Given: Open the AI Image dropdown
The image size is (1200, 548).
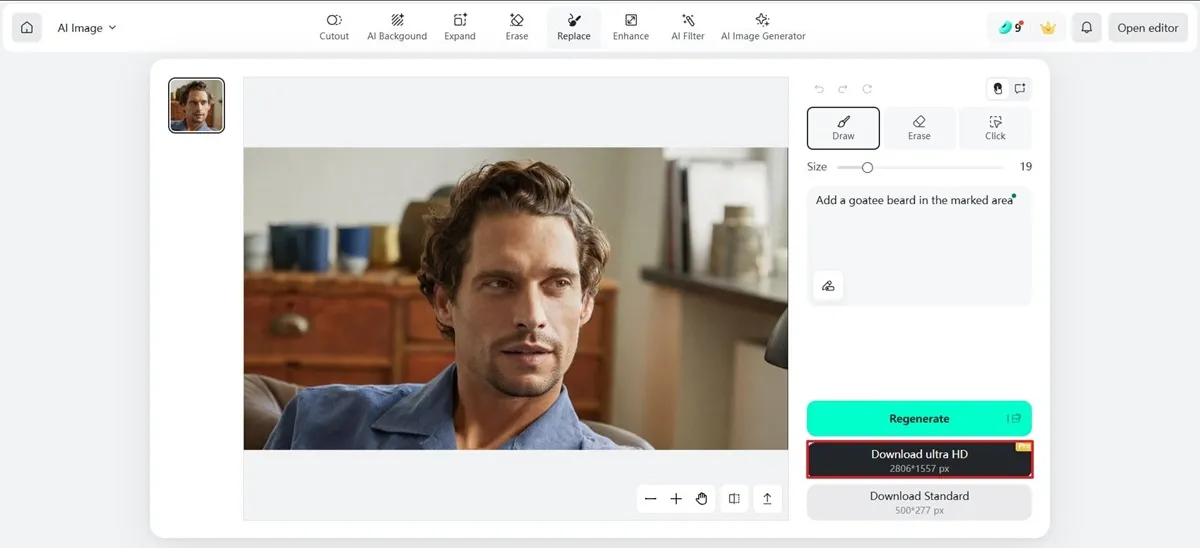Looking at the screenshot, I should pyautogui.click(x=86, y=28).
